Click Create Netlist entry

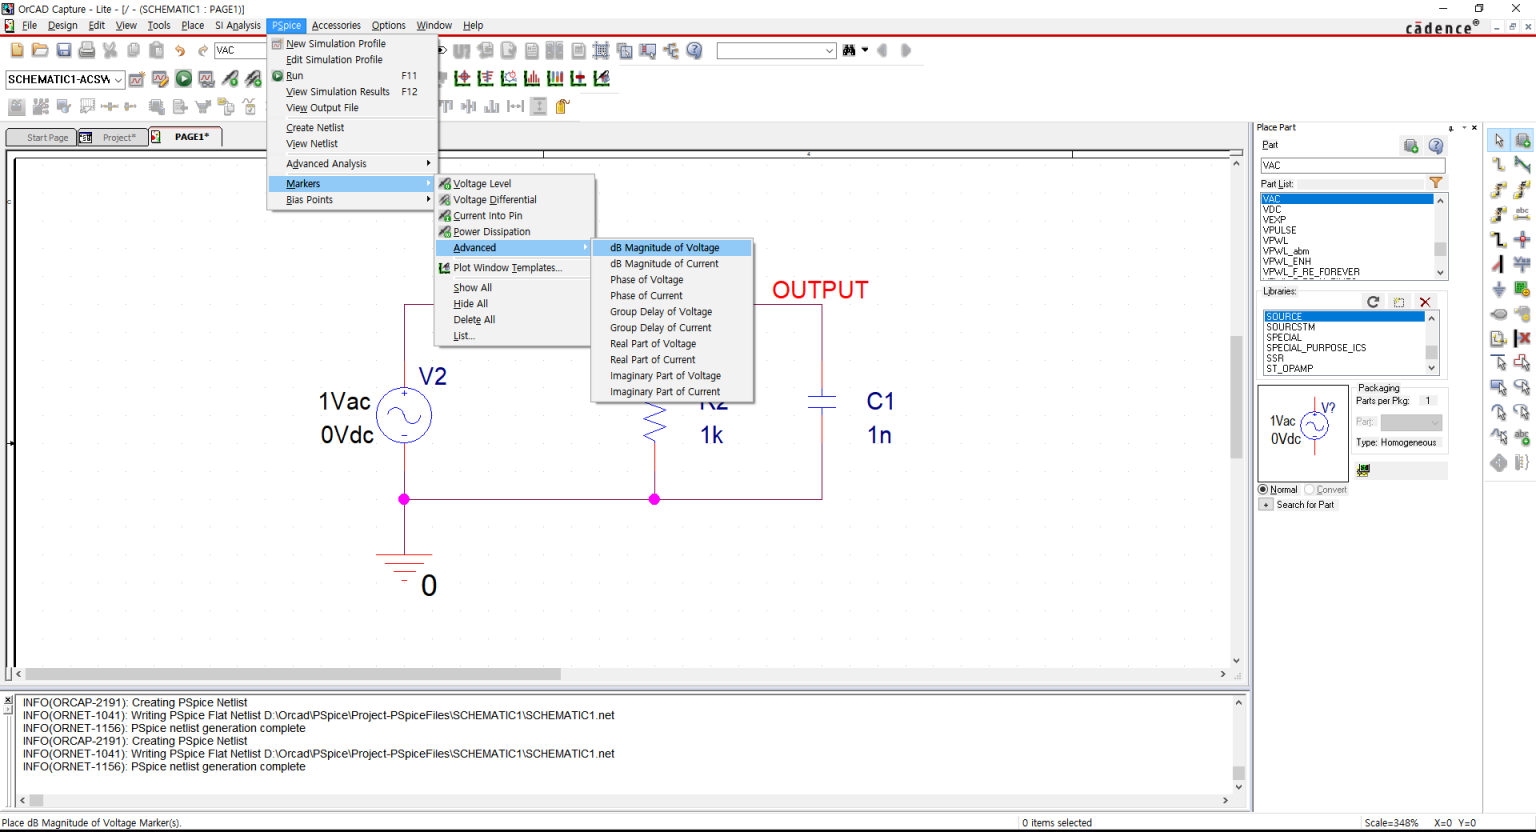[x=354, y=128]
